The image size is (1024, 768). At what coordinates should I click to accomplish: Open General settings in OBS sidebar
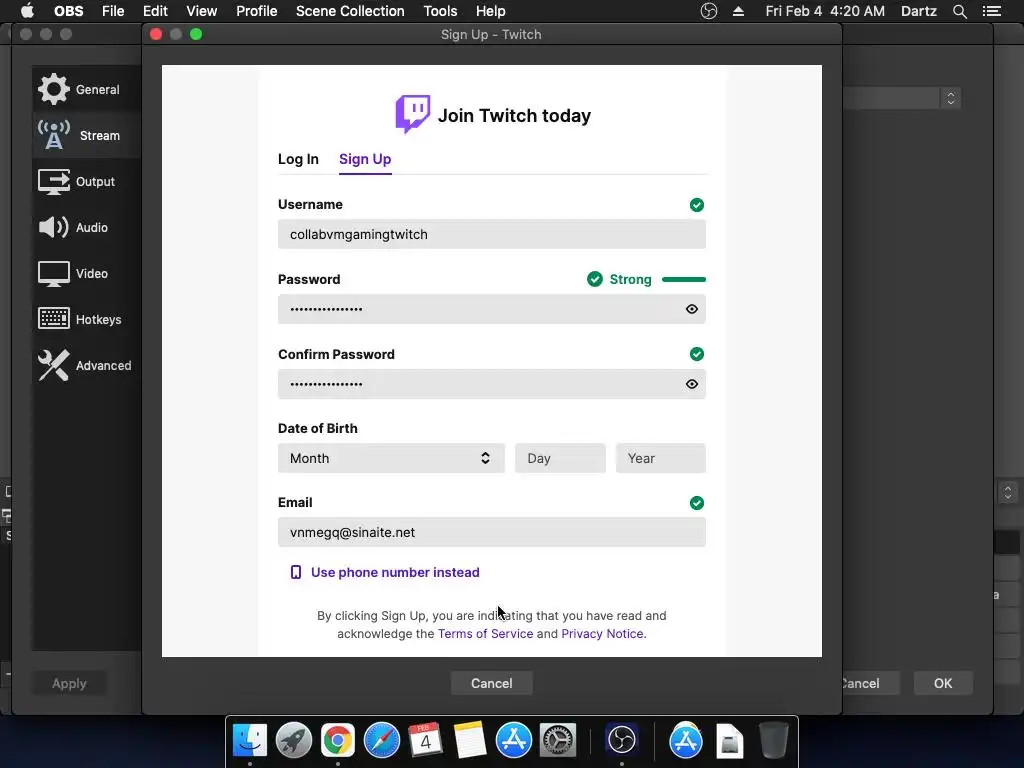coord(86,89)
